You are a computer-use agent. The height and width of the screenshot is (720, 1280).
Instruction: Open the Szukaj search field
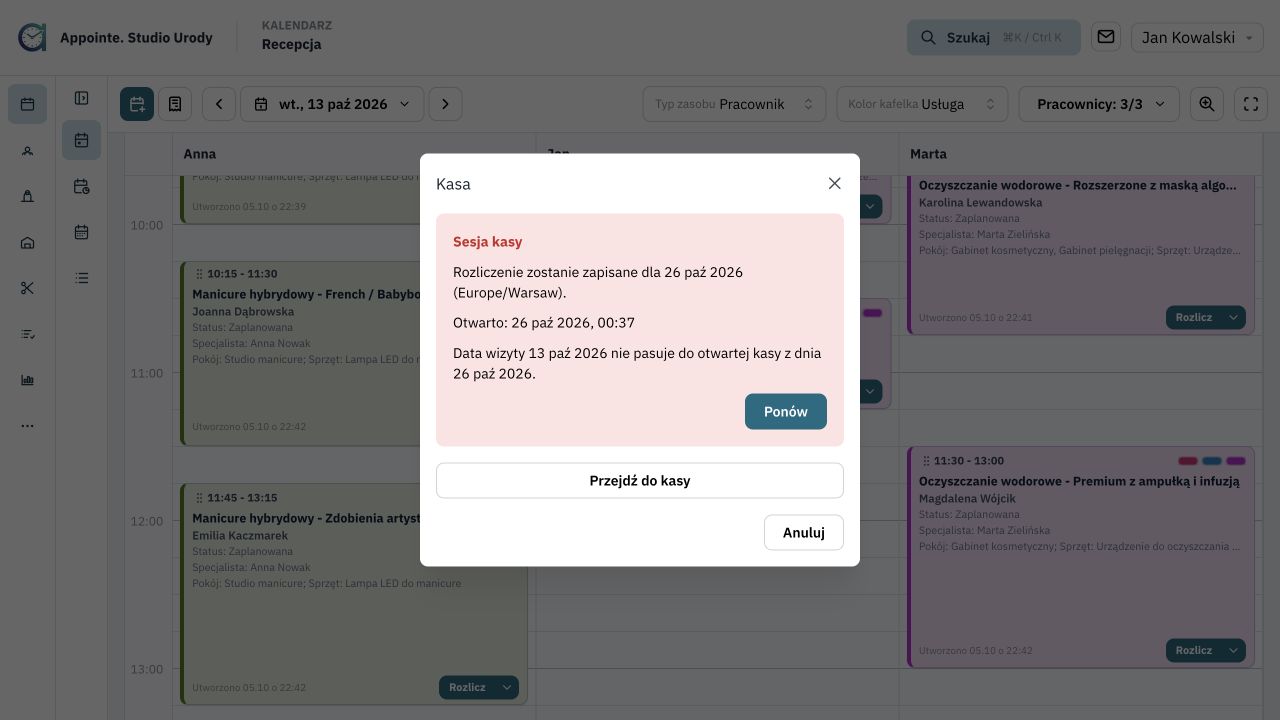(x=994, y=38)
